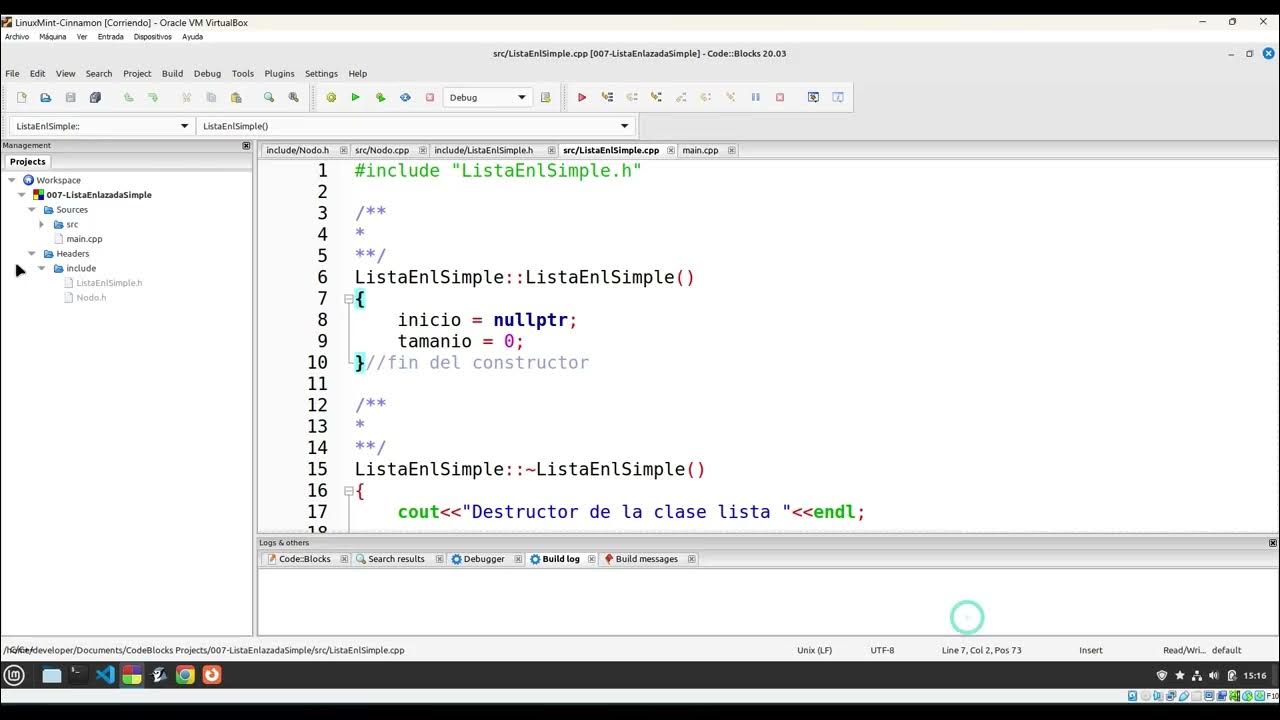The image size is (1280, 720).
Task: Click the Line 7, Col 2 status field
Action: point(981,650)
